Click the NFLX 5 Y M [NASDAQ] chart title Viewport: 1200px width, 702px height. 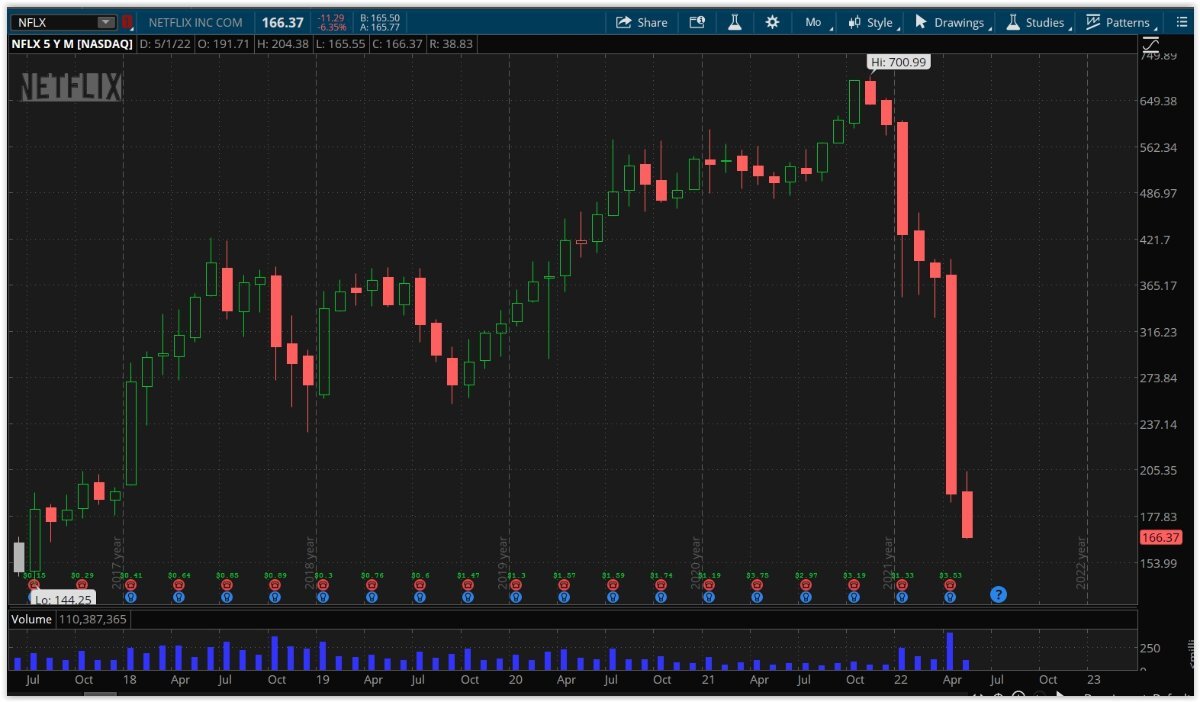[72, 44]
